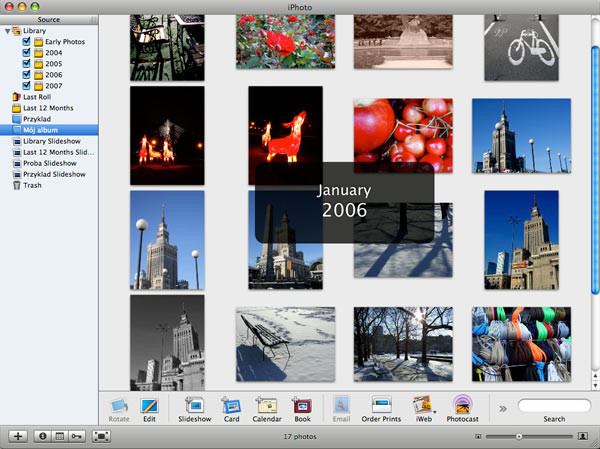Click the Rotate tool icon
This screenshot has height=449, width=600.
tap(119, 406)
